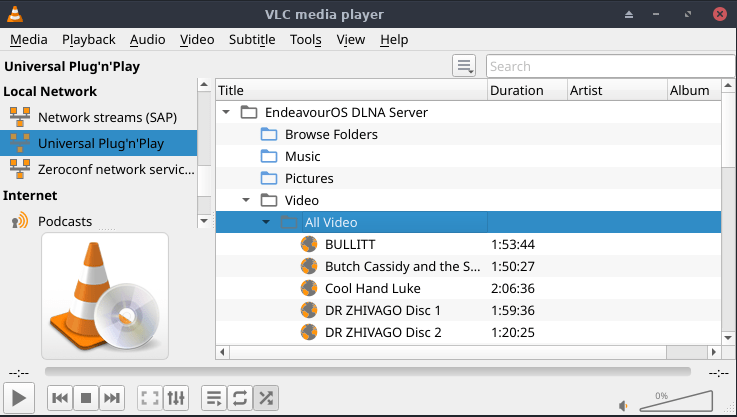Click the 1:53:44 duration cell
The height and width of the screenshot is (417, 737).
point(513,244)
